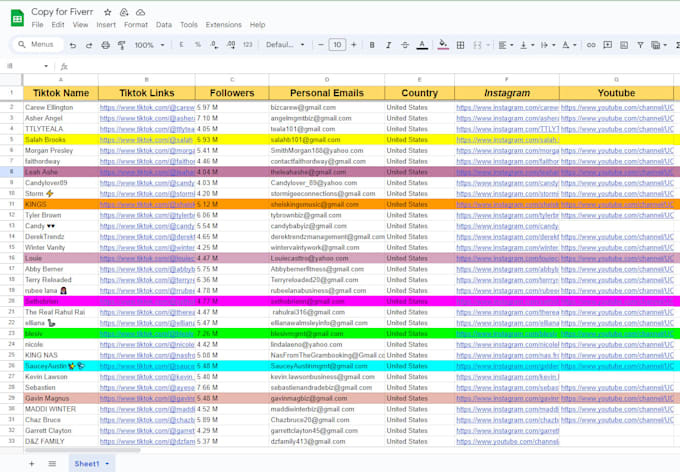The image size is (680, 472).
Task: Add a new sheet with plus button
Action: (32, 464)
